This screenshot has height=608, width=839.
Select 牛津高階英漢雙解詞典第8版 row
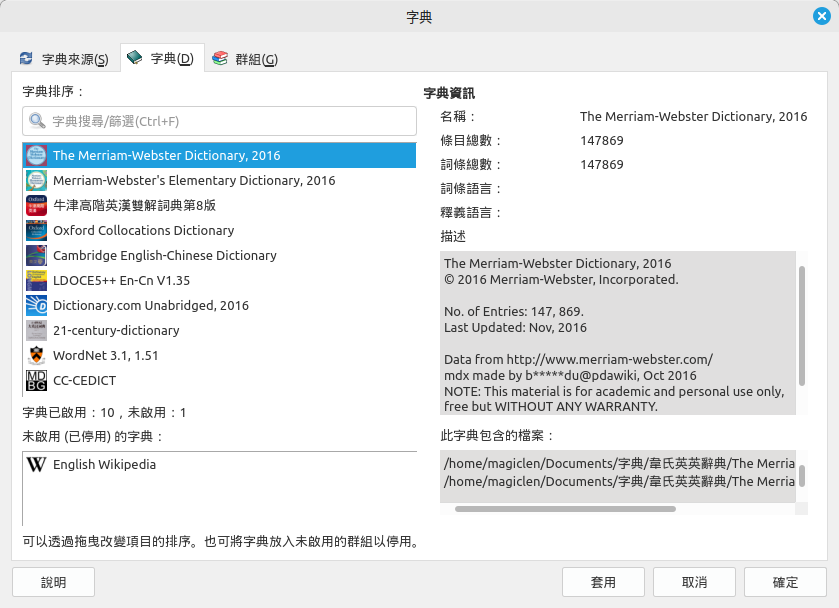tap(219, 206)
